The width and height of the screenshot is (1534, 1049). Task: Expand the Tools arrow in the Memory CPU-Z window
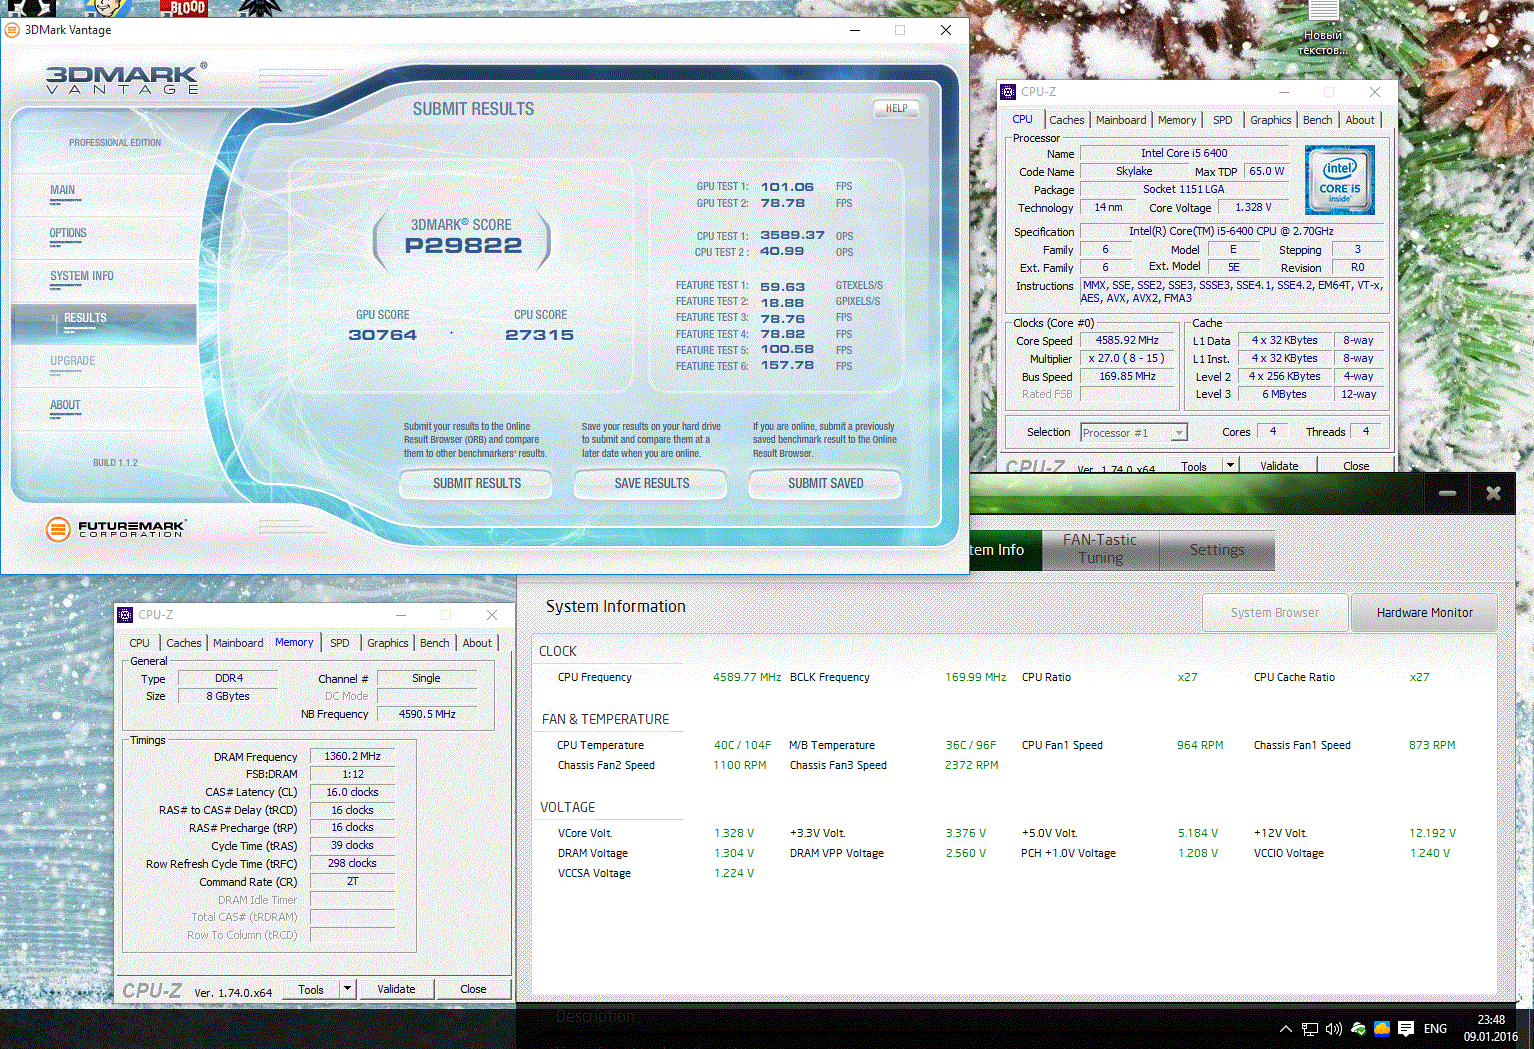[x=347, y=989]
